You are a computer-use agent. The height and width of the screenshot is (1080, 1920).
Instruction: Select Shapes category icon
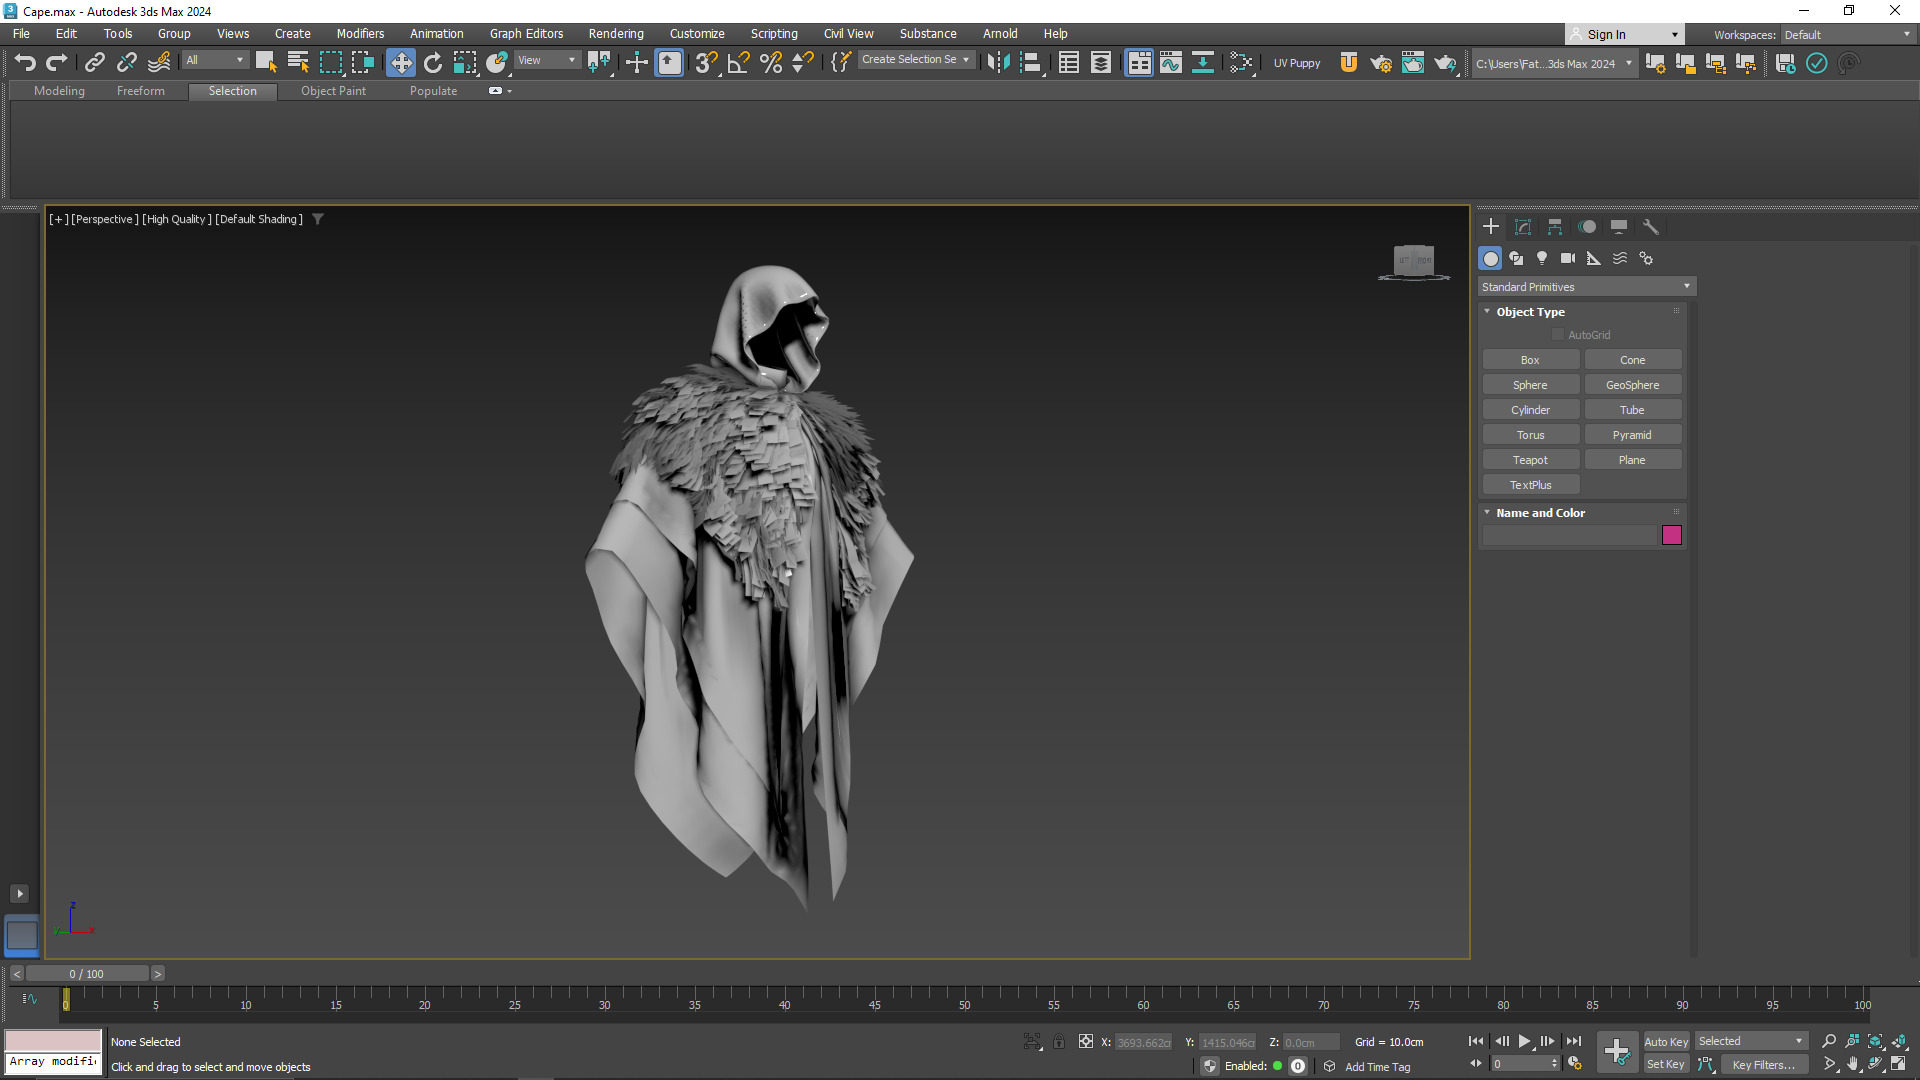click(1516, 259)
